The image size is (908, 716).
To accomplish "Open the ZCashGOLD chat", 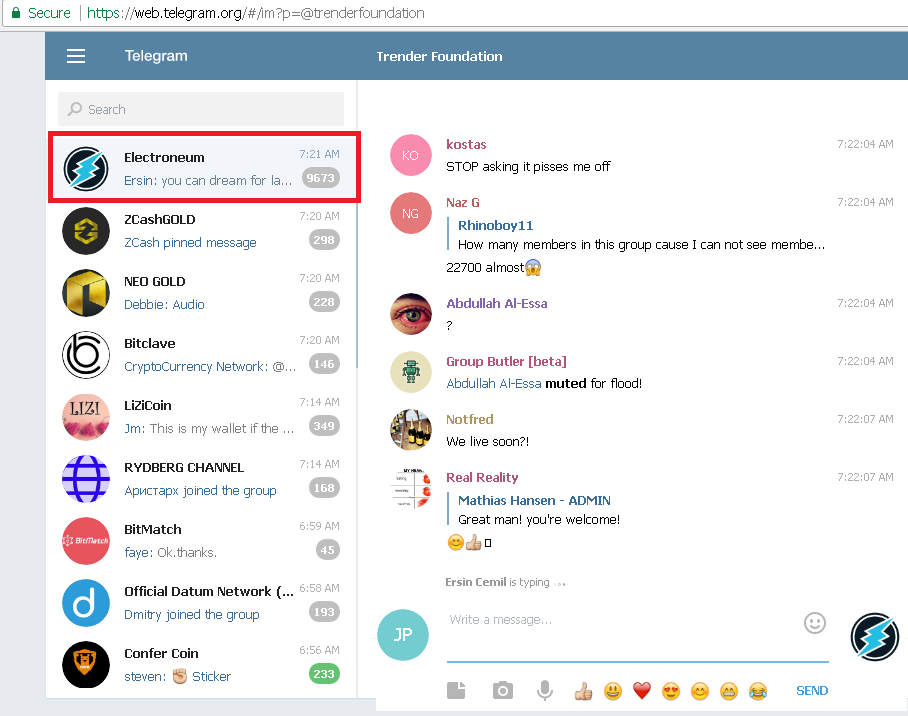I will (201, 231).
